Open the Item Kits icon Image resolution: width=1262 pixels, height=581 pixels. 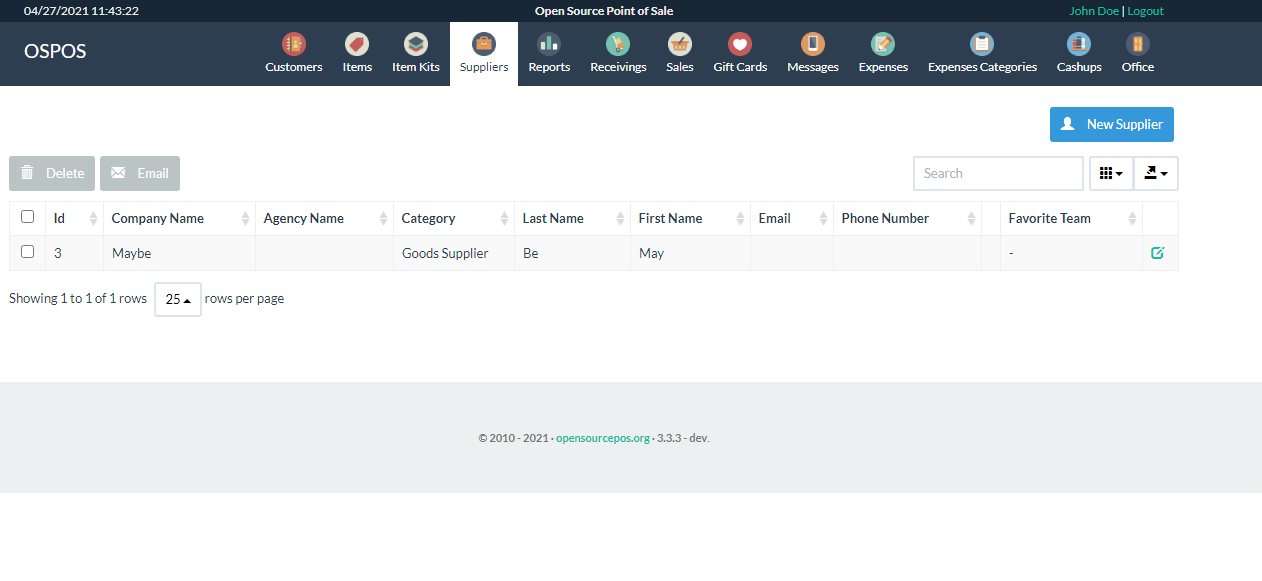tap(415, 45)
